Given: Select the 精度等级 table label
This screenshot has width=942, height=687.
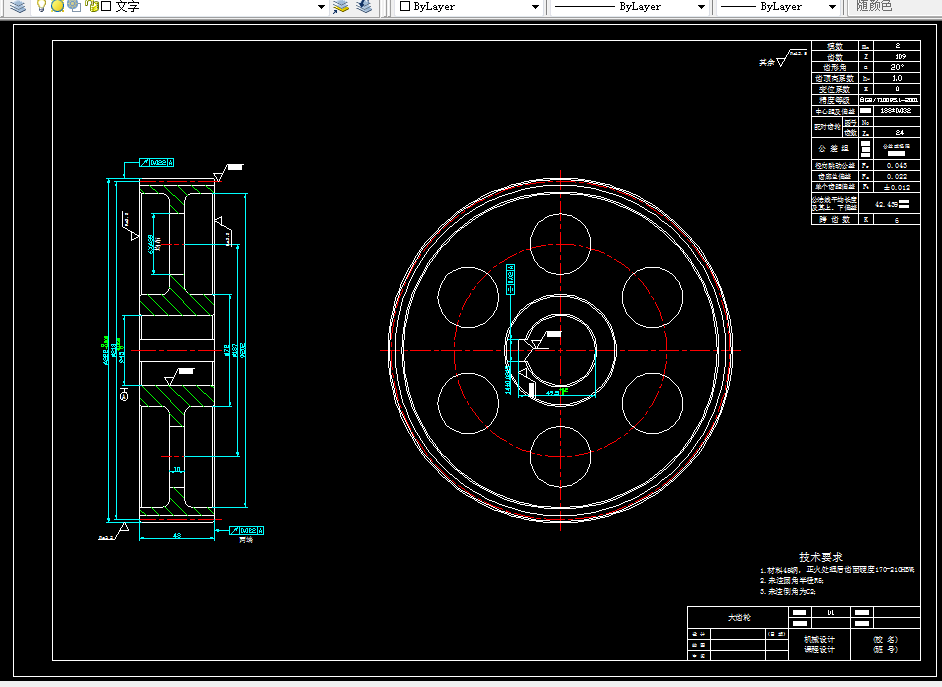Looking at the screenshot, I should pyautogui.click(x=834, y=100).
